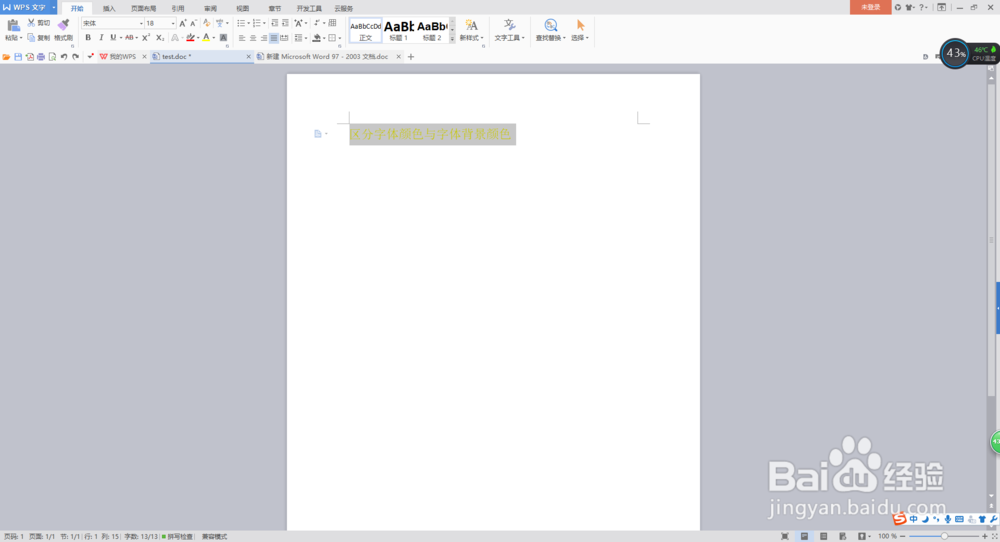
Task: Click decrease indent icon
Action: tap(274, 23)
